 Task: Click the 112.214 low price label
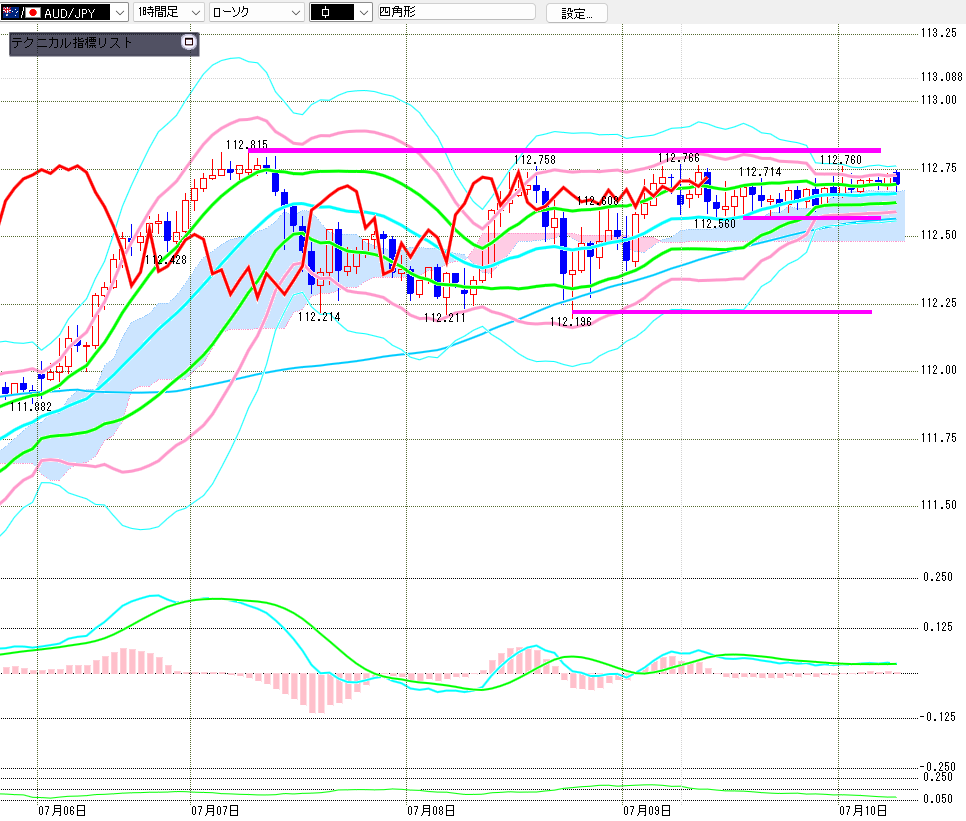[x=319, y=317]
